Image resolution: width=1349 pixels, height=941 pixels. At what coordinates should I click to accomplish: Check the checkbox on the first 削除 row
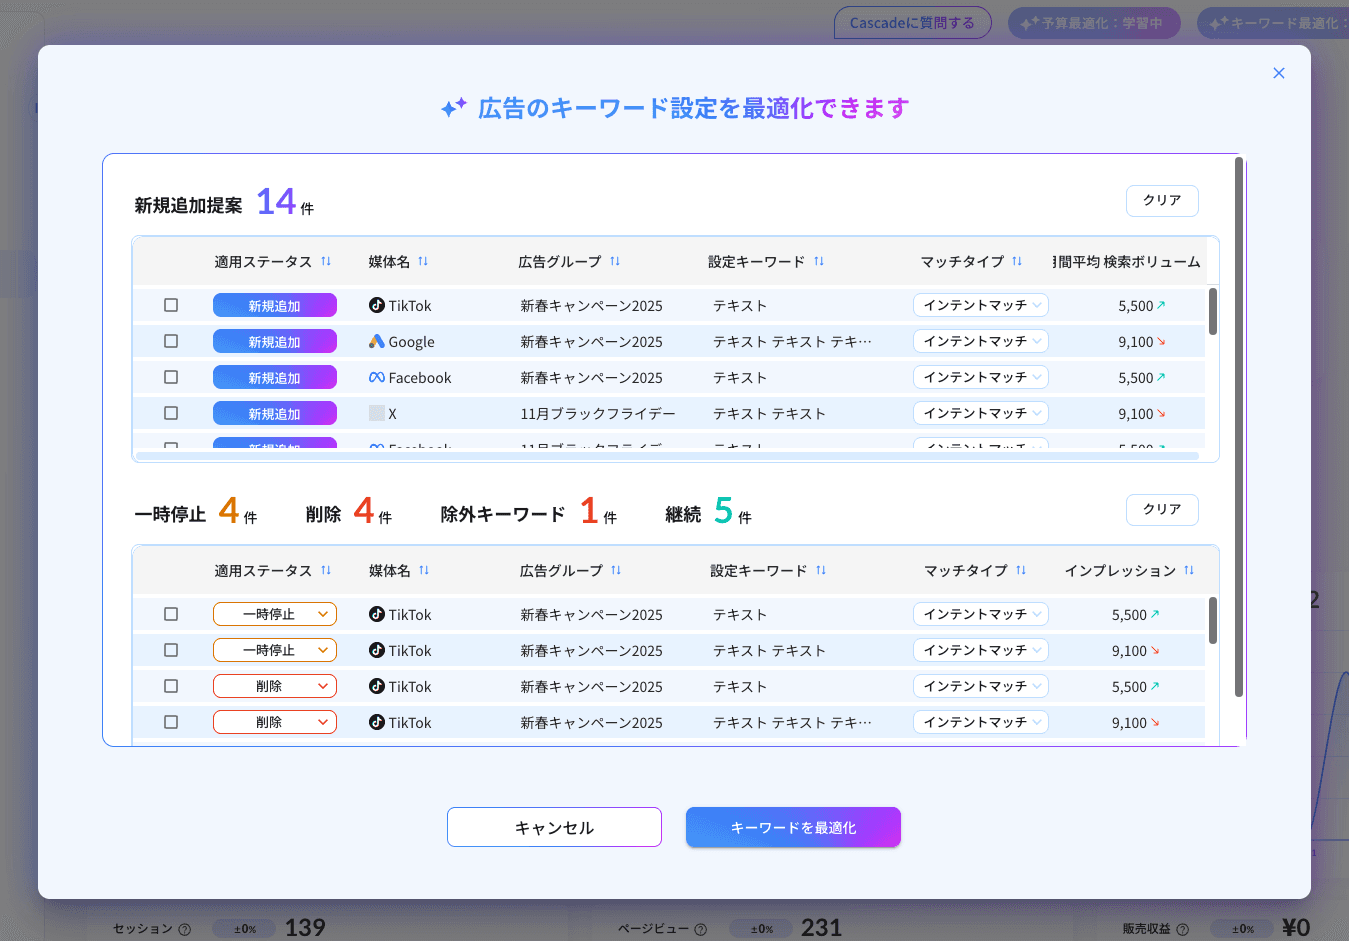(170, 686)
